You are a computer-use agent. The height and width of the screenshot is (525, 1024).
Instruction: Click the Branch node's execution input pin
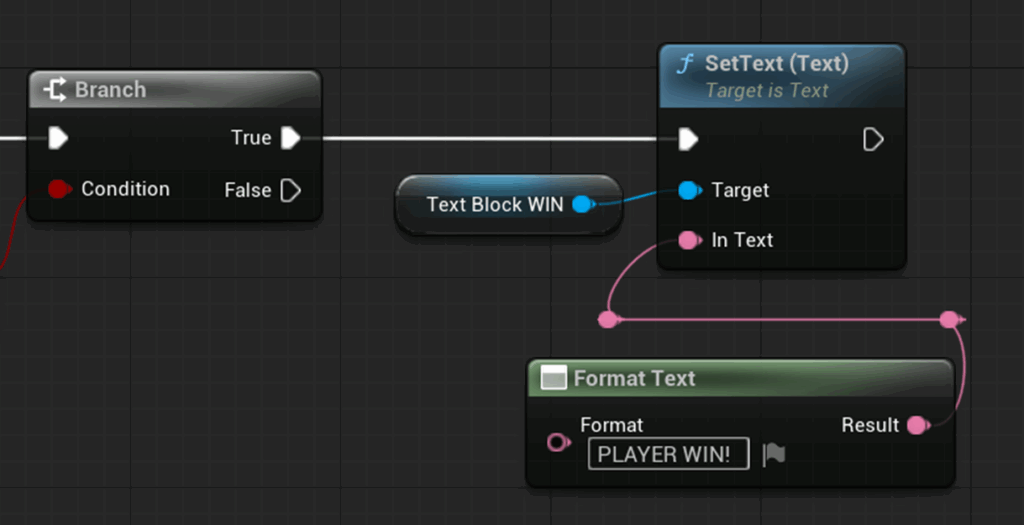(x=58, y=138)
